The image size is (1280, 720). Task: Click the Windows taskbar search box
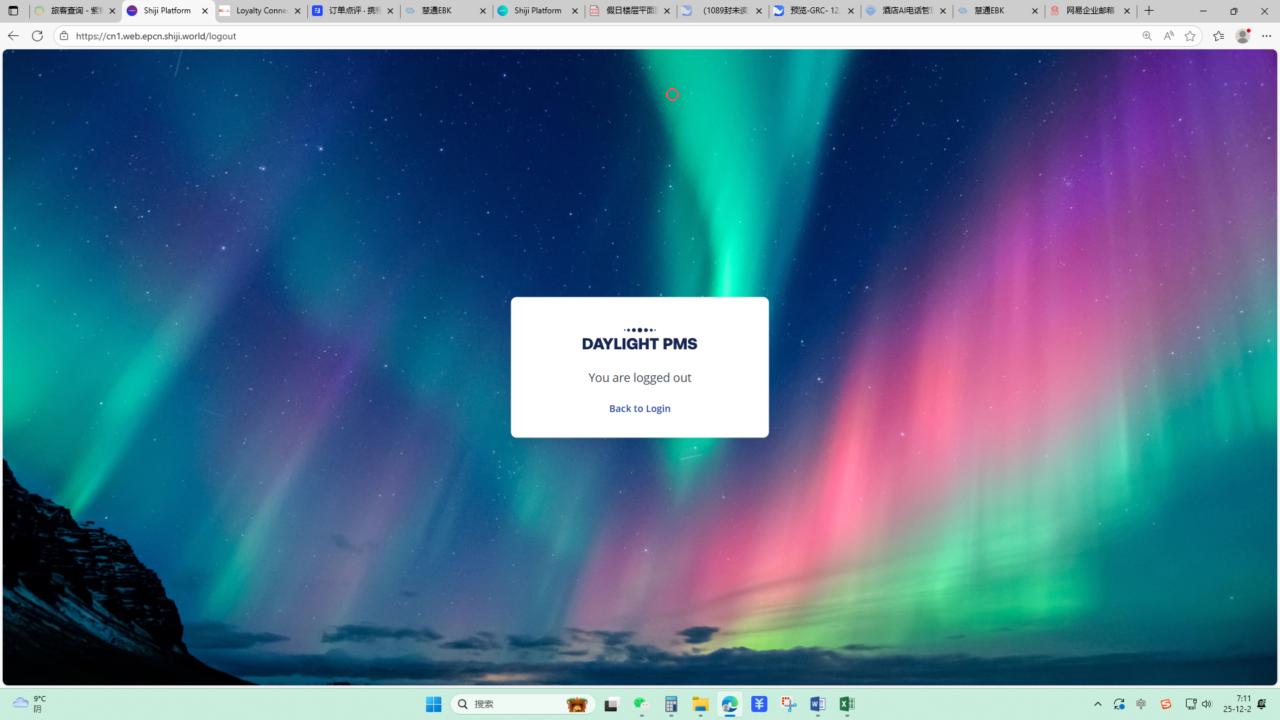[520, 704]
